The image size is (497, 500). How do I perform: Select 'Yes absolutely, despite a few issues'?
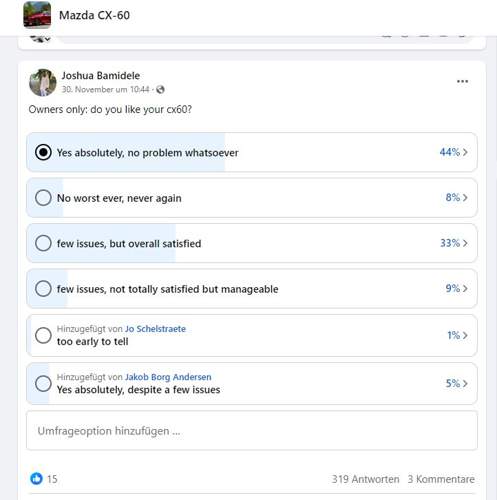tap(43, 383)
